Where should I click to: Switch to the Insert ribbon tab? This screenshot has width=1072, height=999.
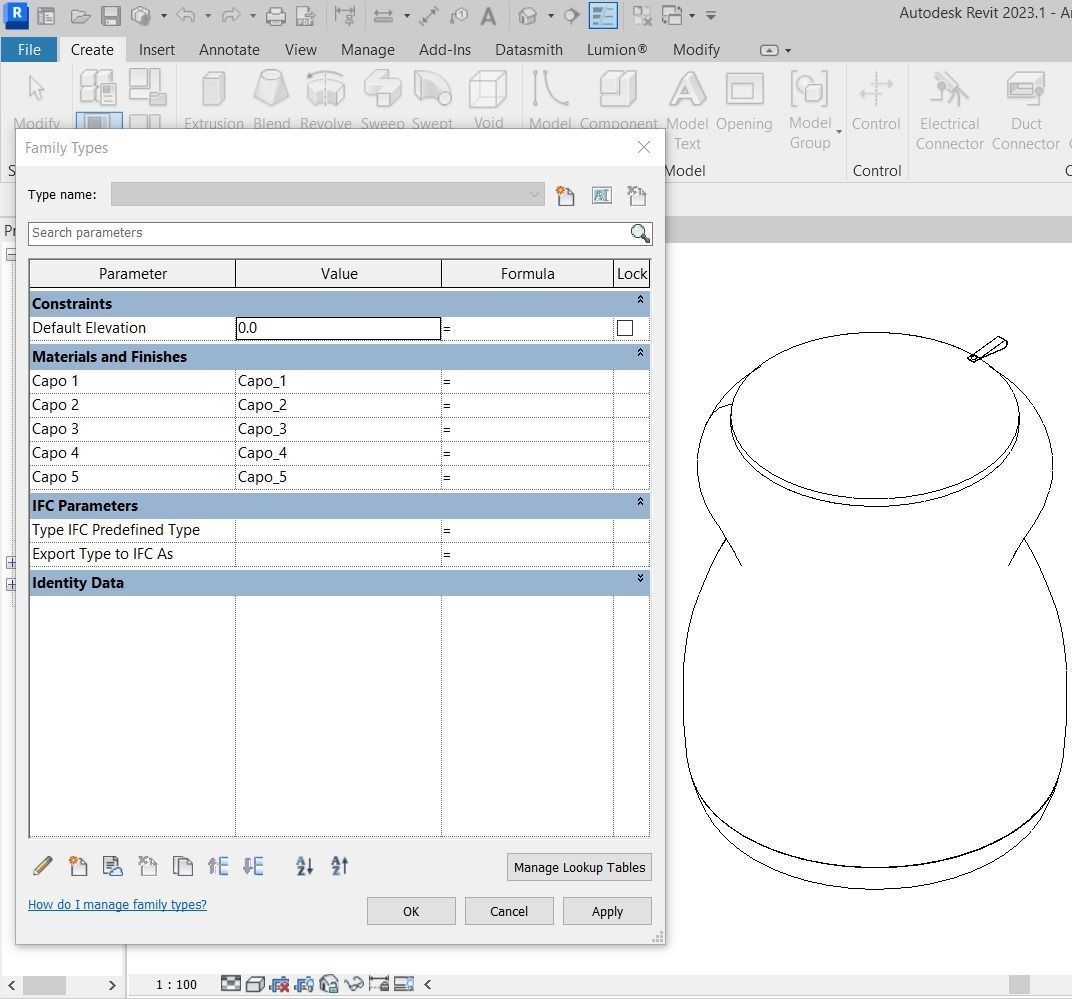click(x=157, y=50)
